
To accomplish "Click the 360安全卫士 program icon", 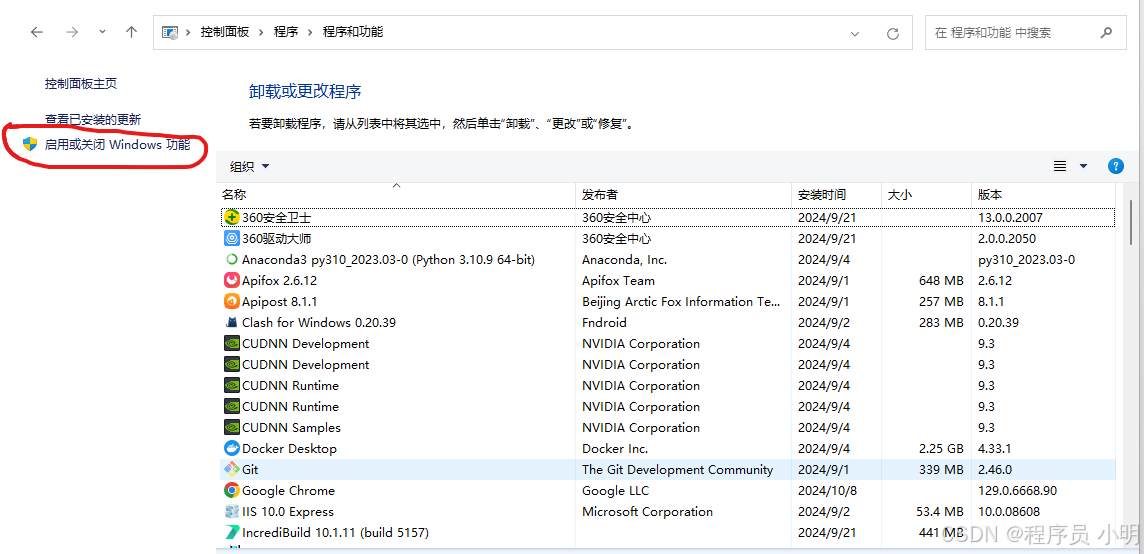I will [x=231, y=218].
